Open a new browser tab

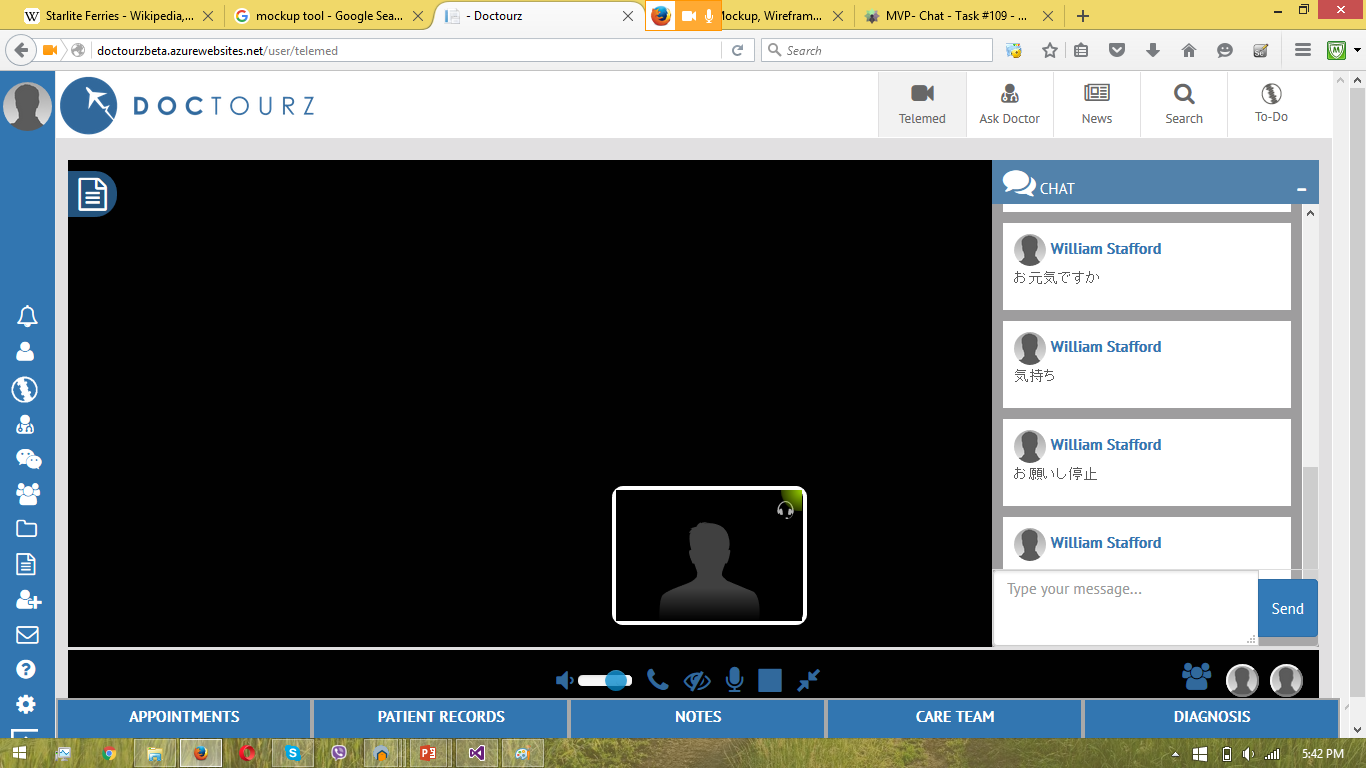[1083, 16]
